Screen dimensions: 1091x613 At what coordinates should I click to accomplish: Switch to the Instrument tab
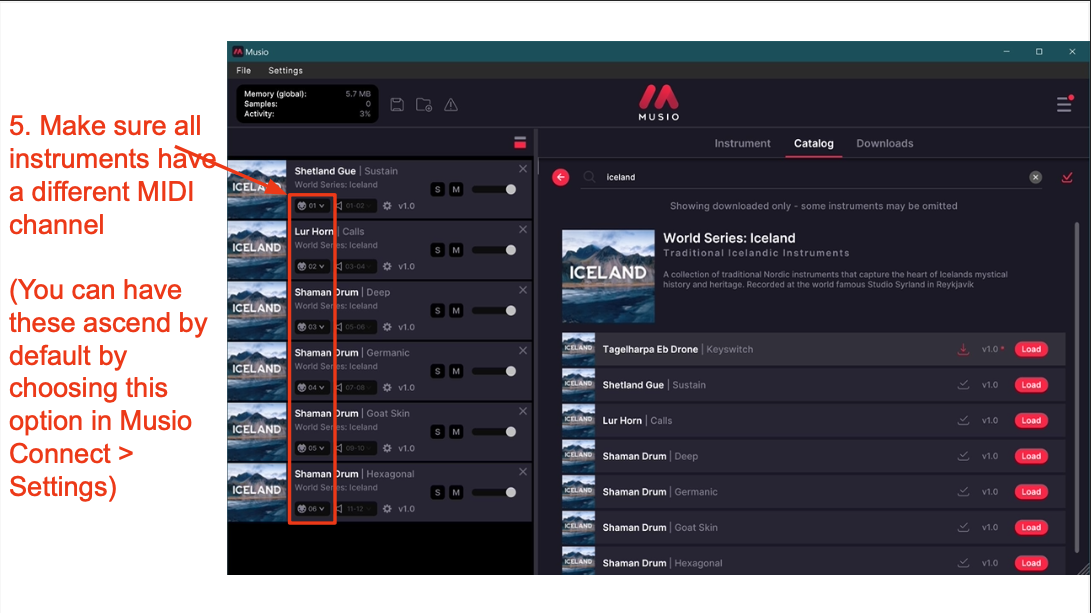click(742, 143)
